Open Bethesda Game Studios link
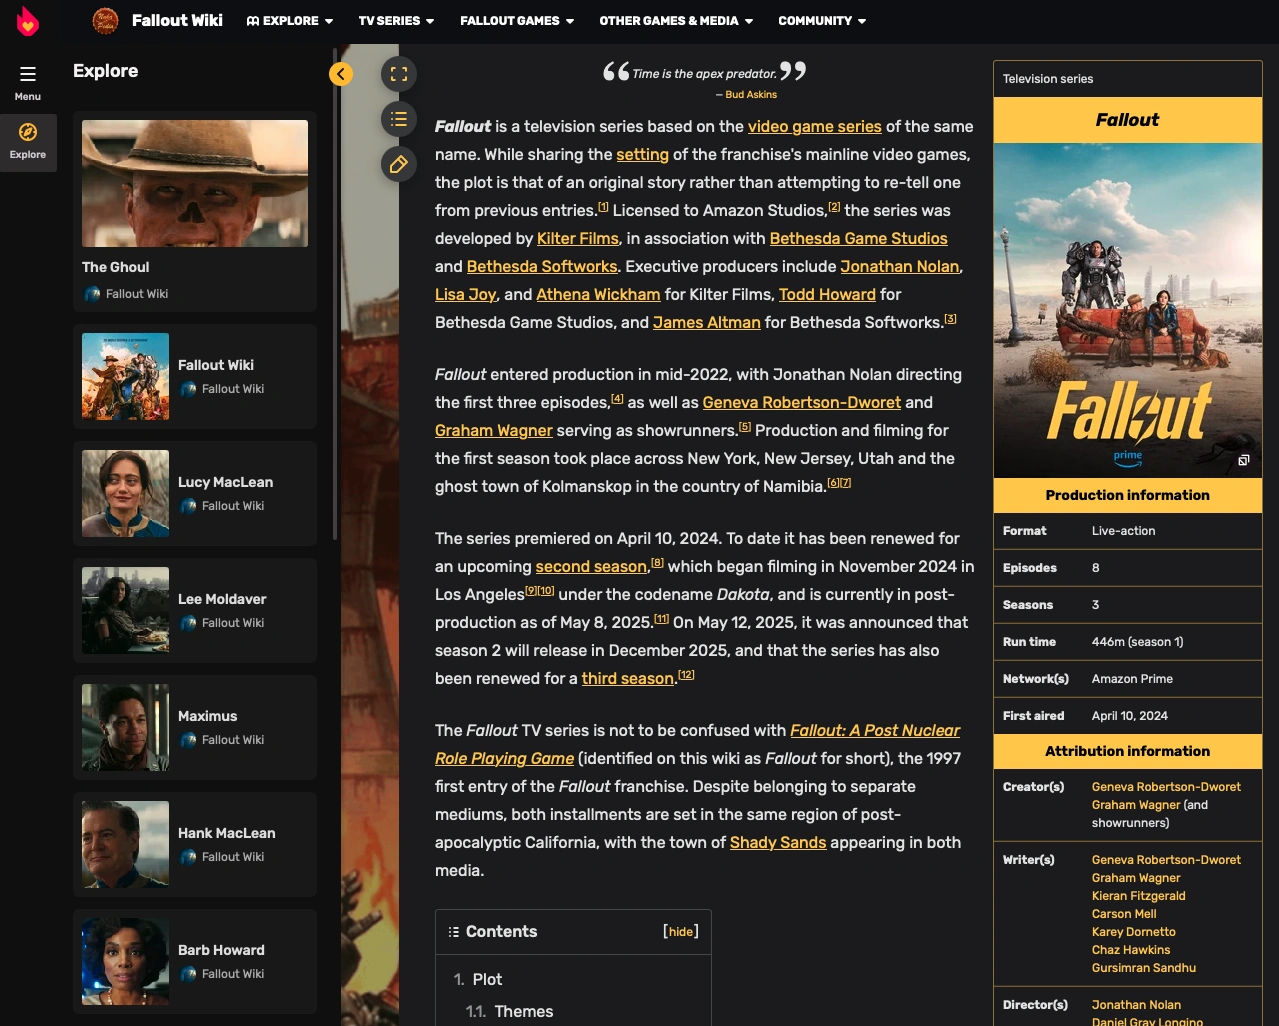1279x1026 pixels. [x=859, y=238]
